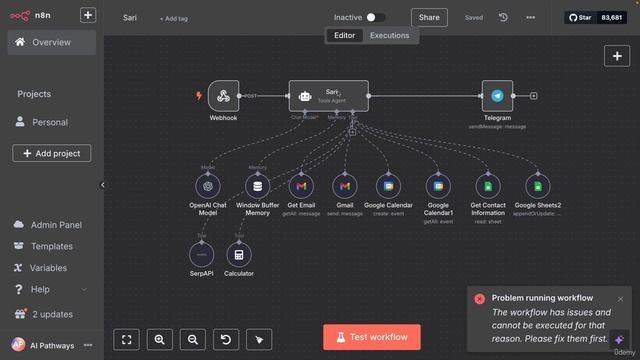The width and height of the screenshot is (640, 360).
Task: Open the workflow more options menu
Action: click(530, 17)
